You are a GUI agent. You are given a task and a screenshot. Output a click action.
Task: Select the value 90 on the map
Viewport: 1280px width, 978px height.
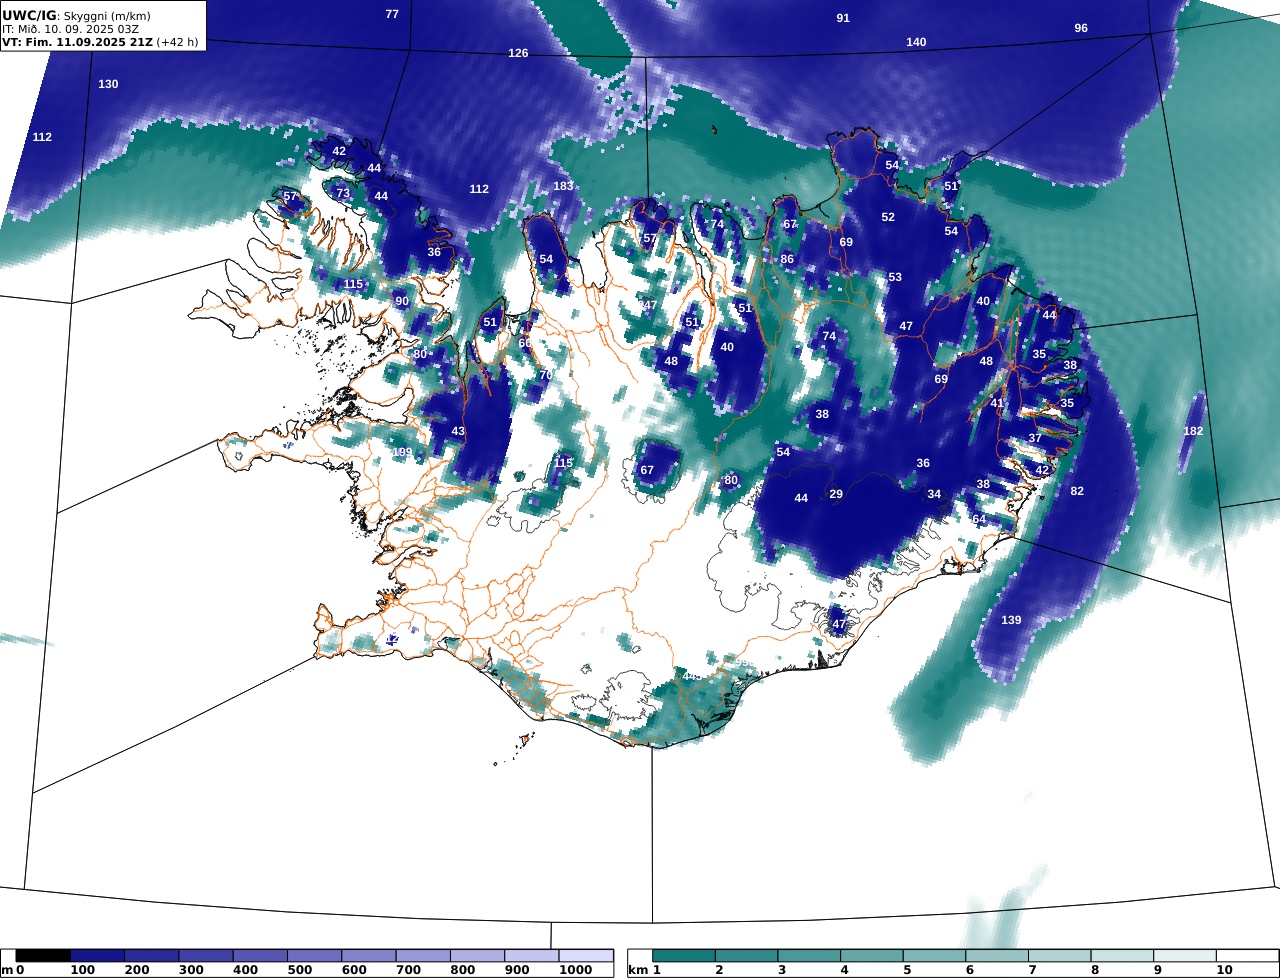[402, 301]
